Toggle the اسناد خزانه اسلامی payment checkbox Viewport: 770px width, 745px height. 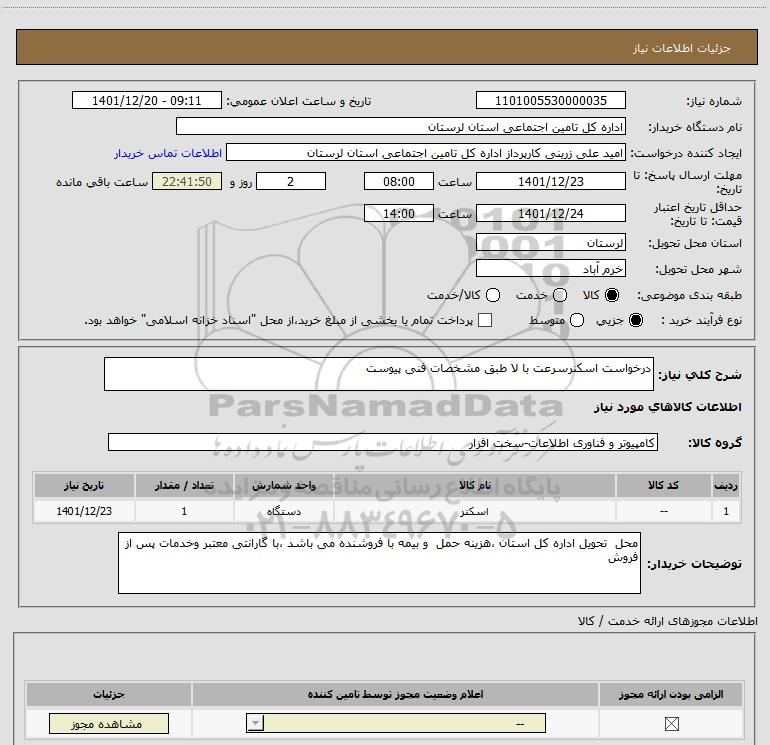(x=485, y=320)
